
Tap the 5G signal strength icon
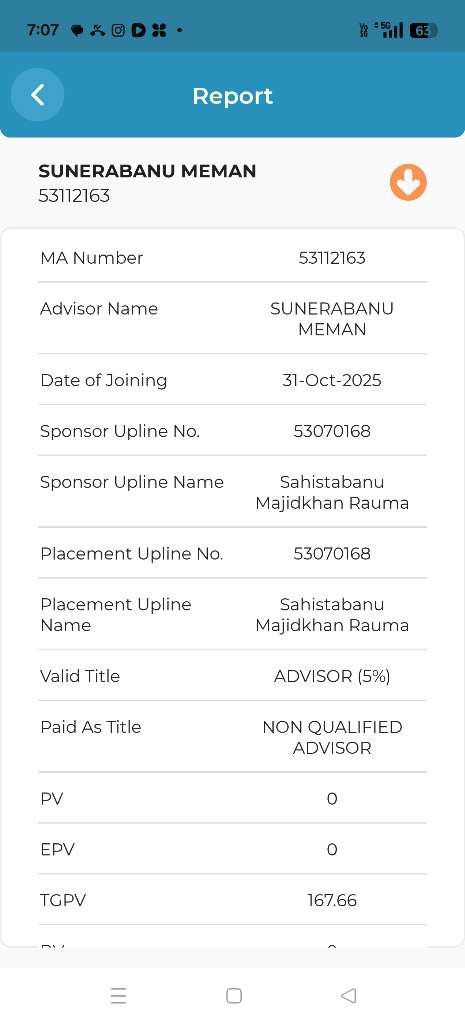click(x=389, y=29)
